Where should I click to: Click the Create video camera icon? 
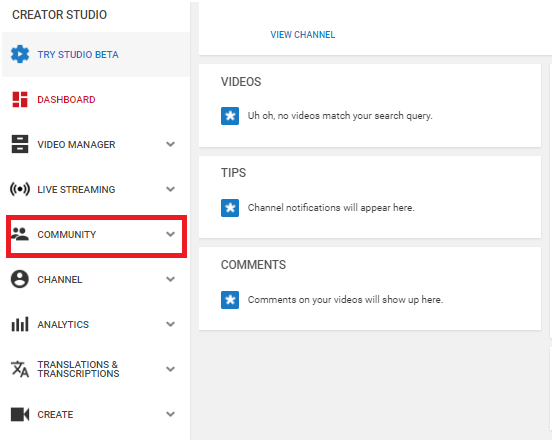[20, 414]
